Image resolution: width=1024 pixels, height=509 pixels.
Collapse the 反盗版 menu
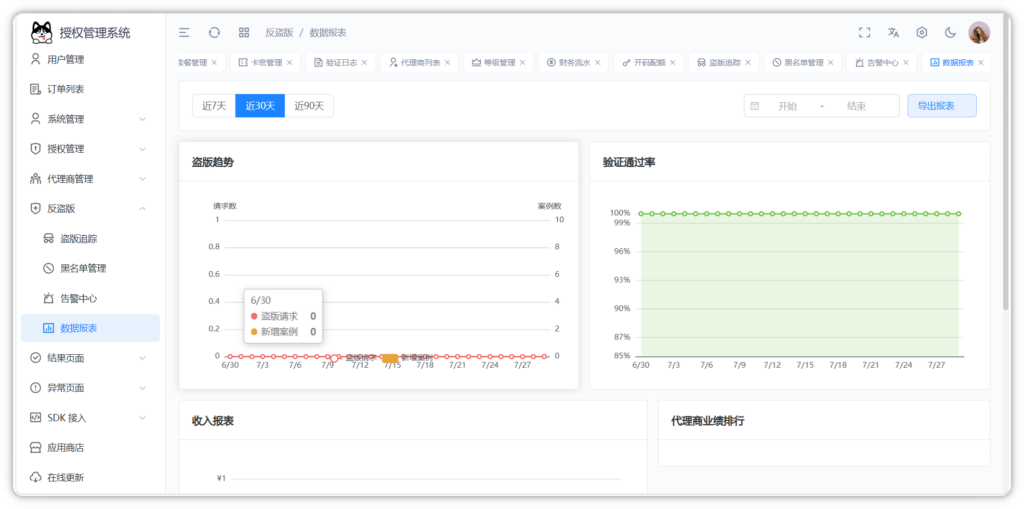90,208
